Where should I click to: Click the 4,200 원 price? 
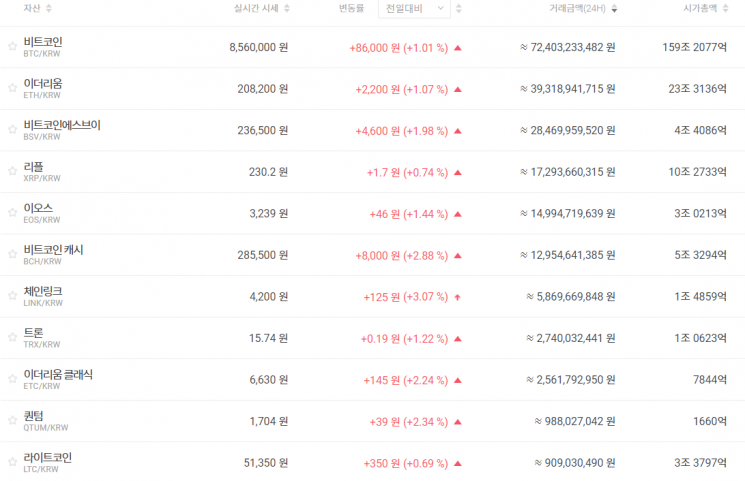(269, 297)
